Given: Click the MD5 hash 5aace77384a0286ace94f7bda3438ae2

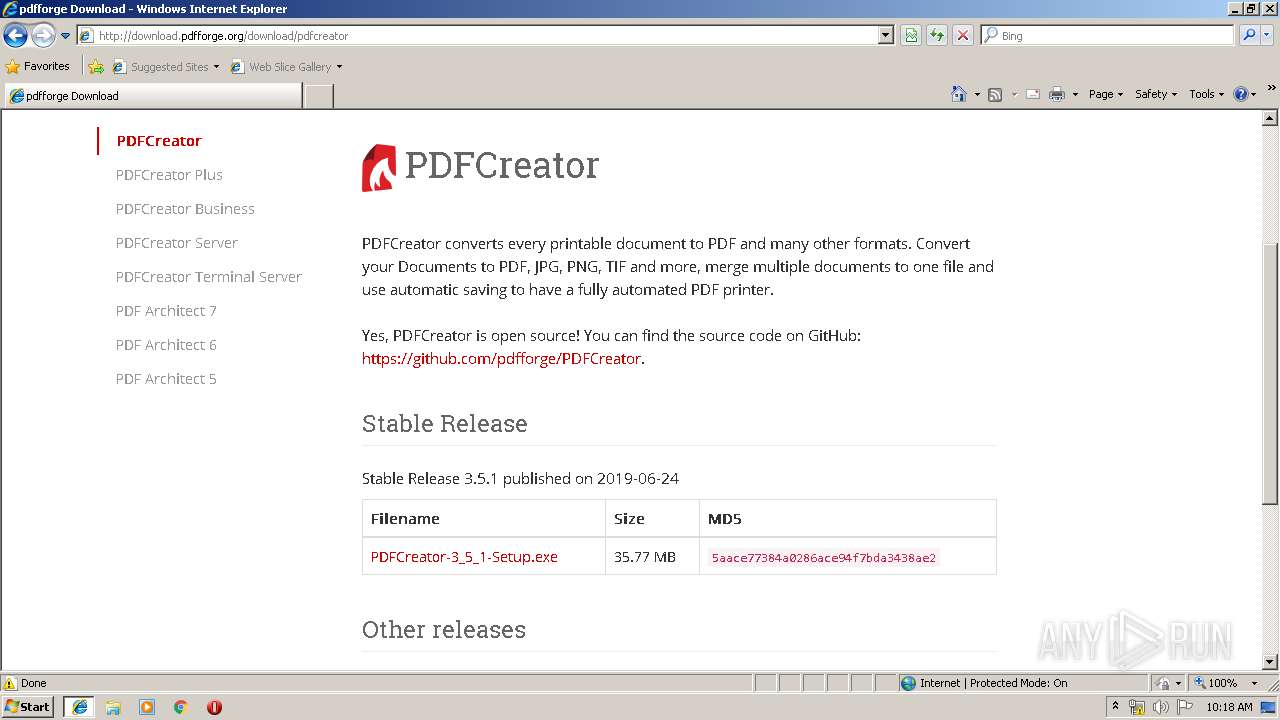Looking at the screenshot, I should point(824,558).
